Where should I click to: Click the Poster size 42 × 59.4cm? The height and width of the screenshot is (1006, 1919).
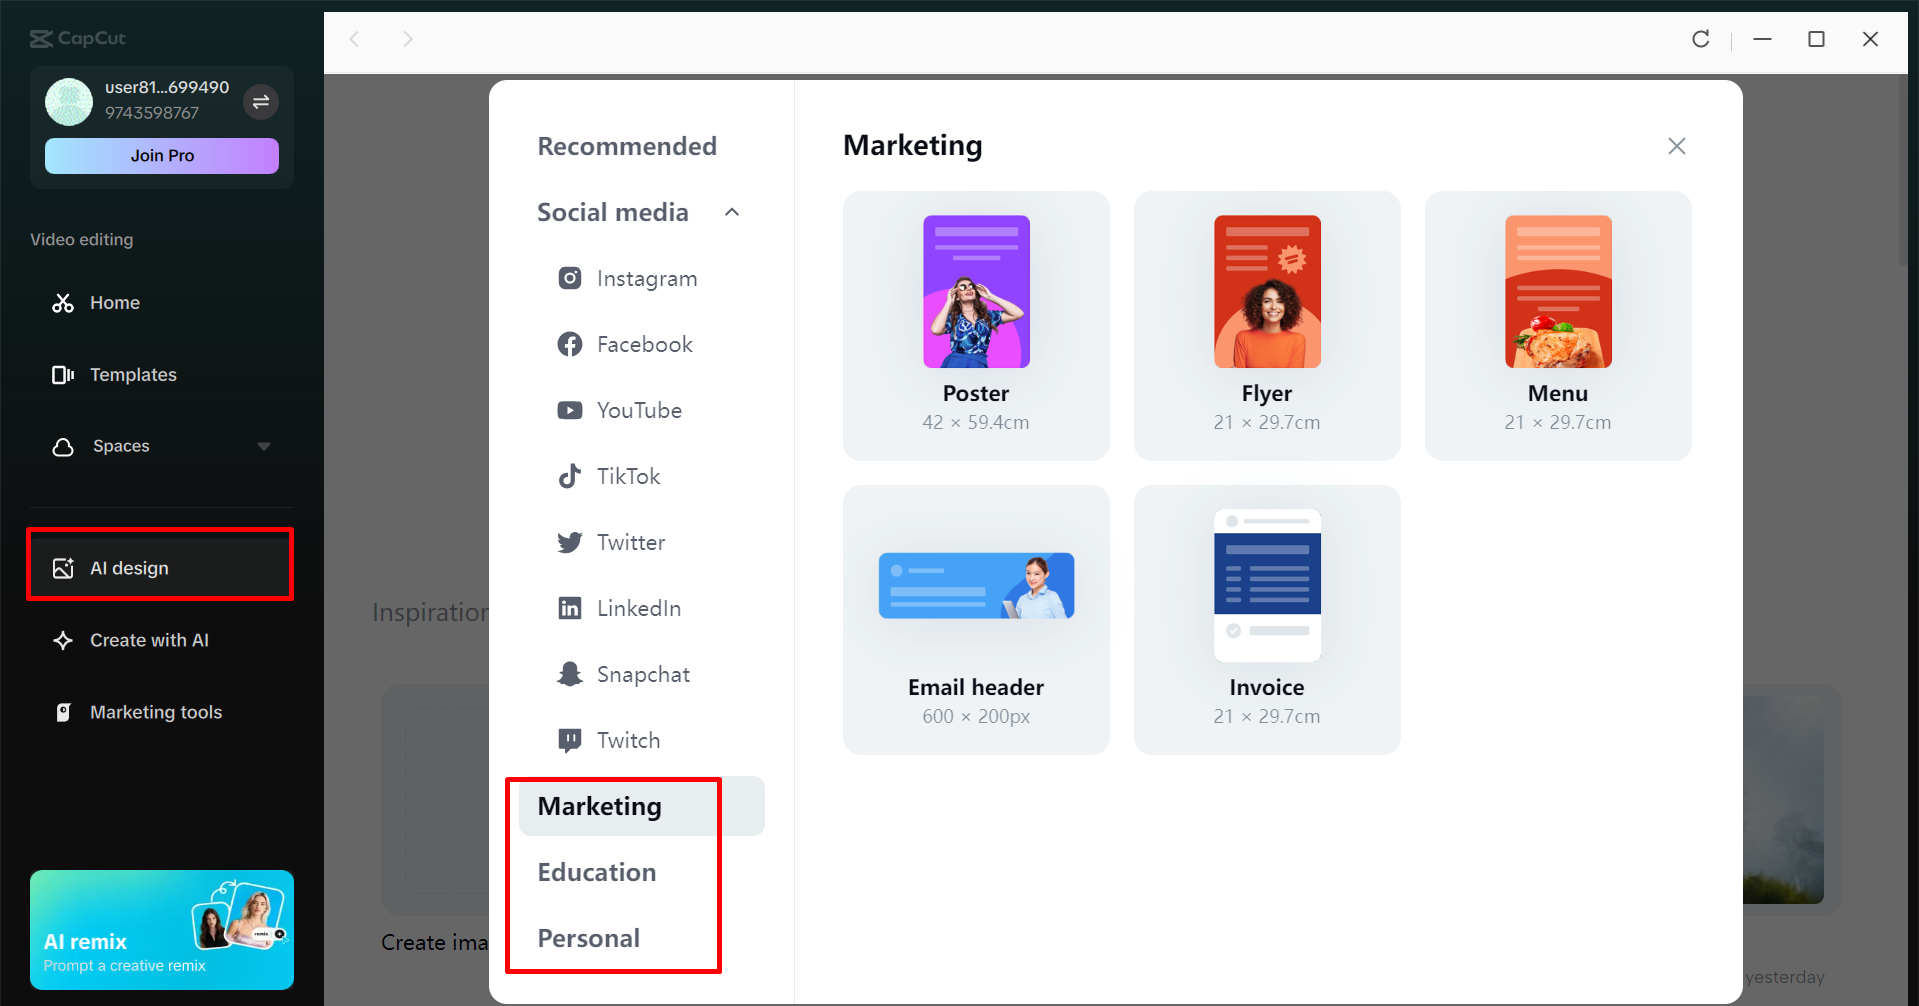coord(976,423)
